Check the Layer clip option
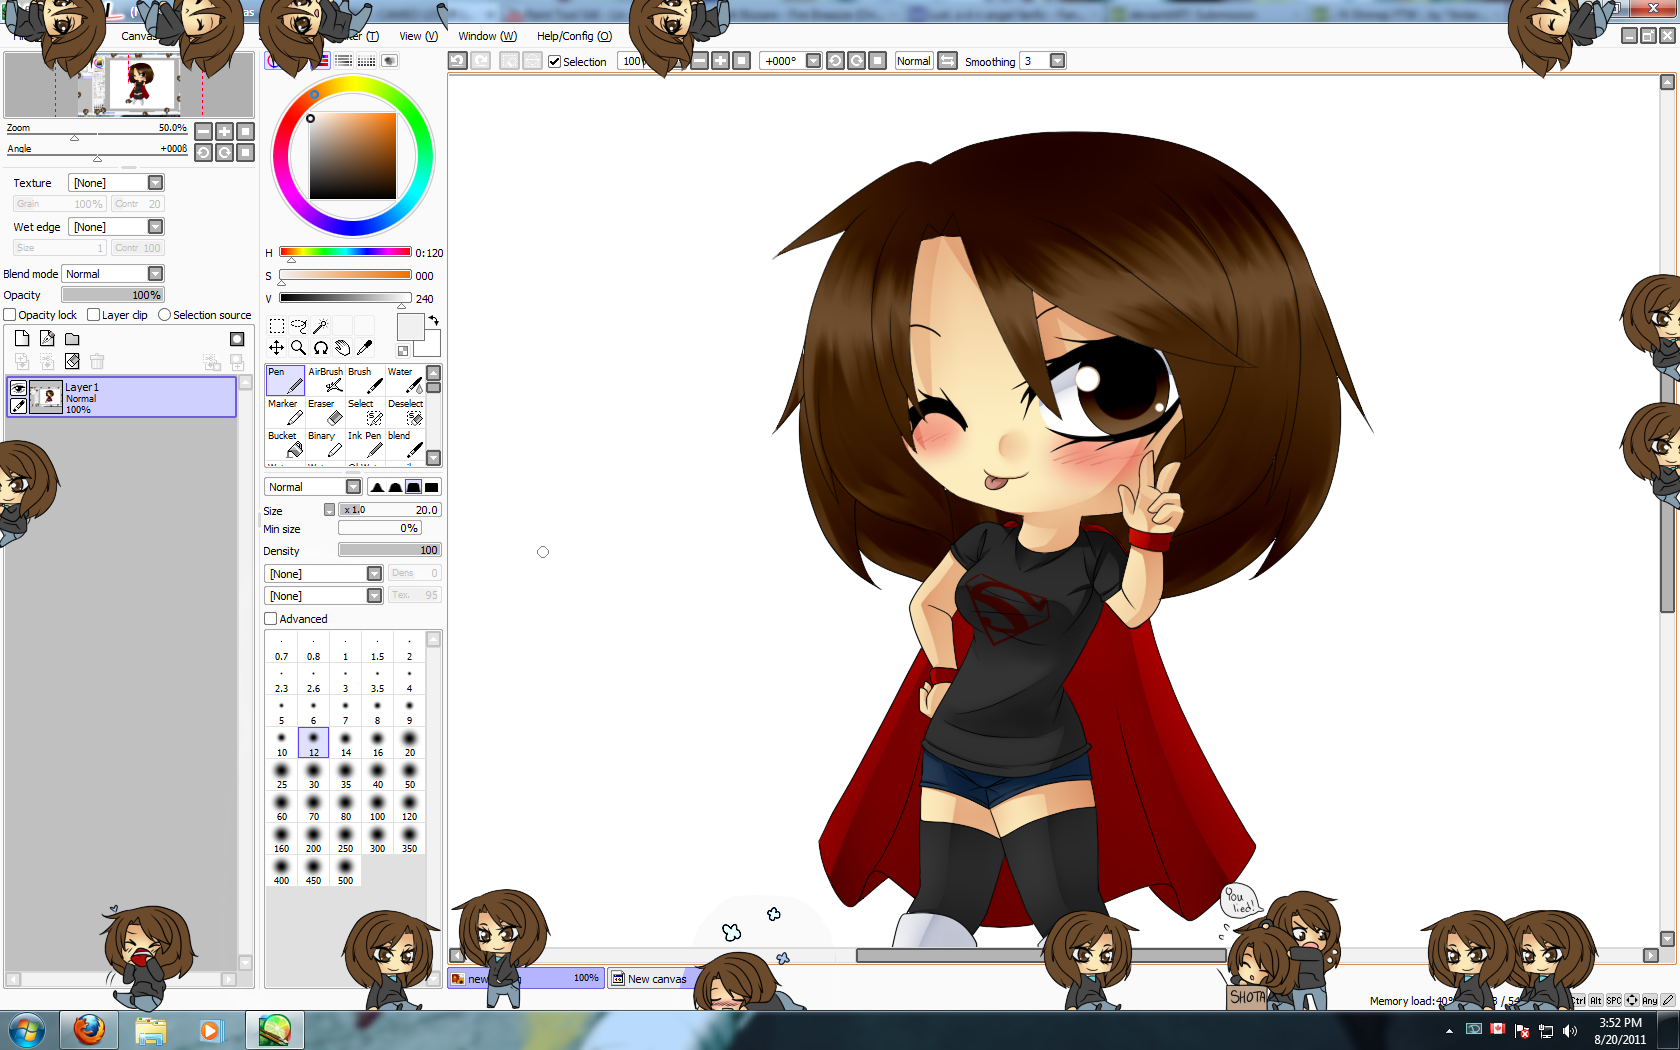This screenshot has width=1680, height=1050. tap(92, 314)
